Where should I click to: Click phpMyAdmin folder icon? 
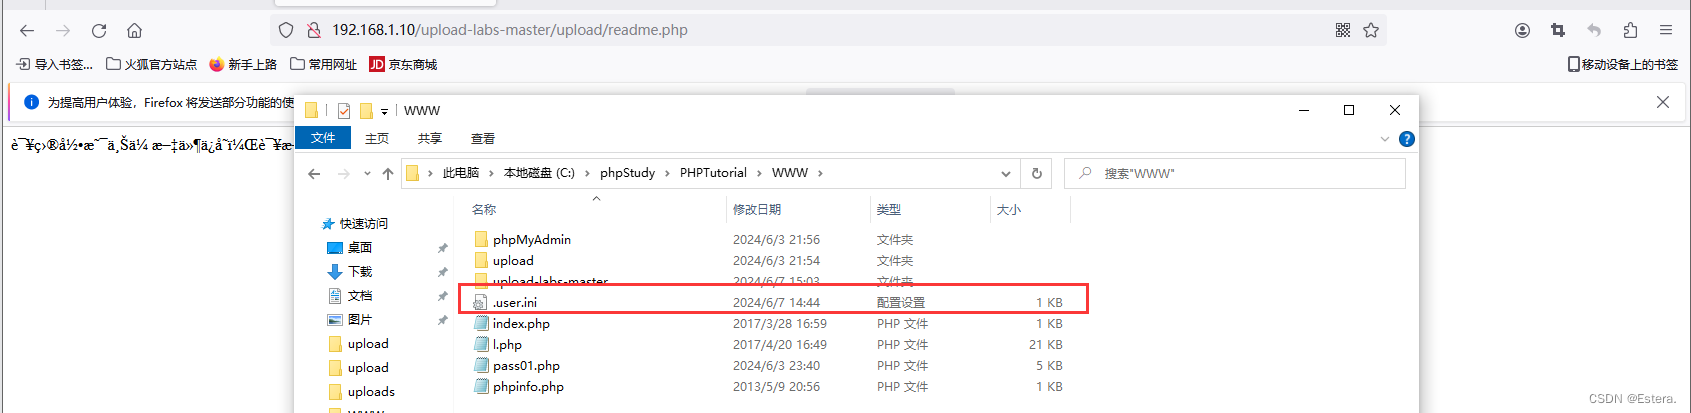click(x=481, y=240)
